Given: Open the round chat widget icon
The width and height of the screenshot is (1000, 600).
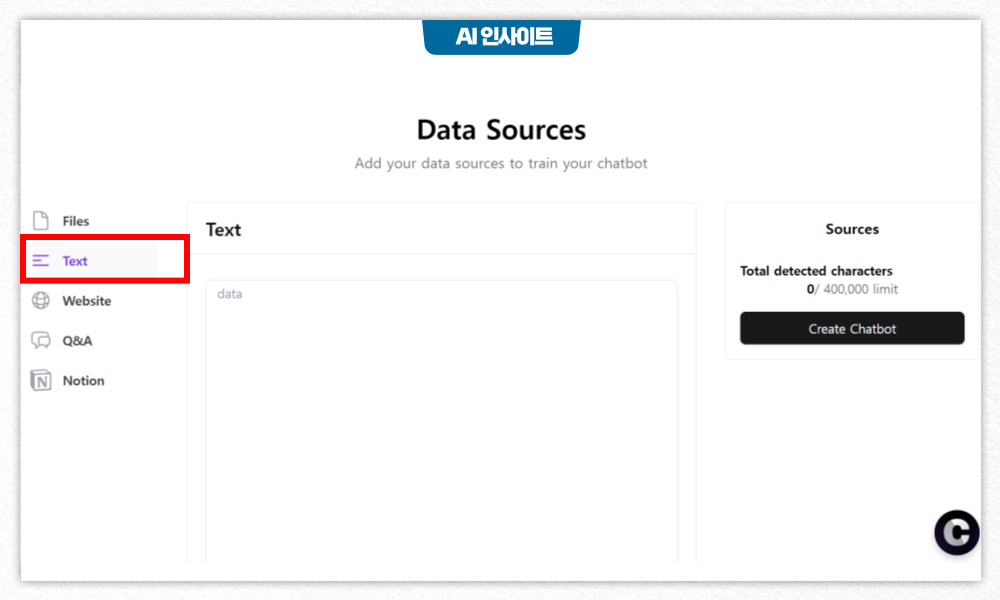Looking at the screenshot, I should (957, 532).
